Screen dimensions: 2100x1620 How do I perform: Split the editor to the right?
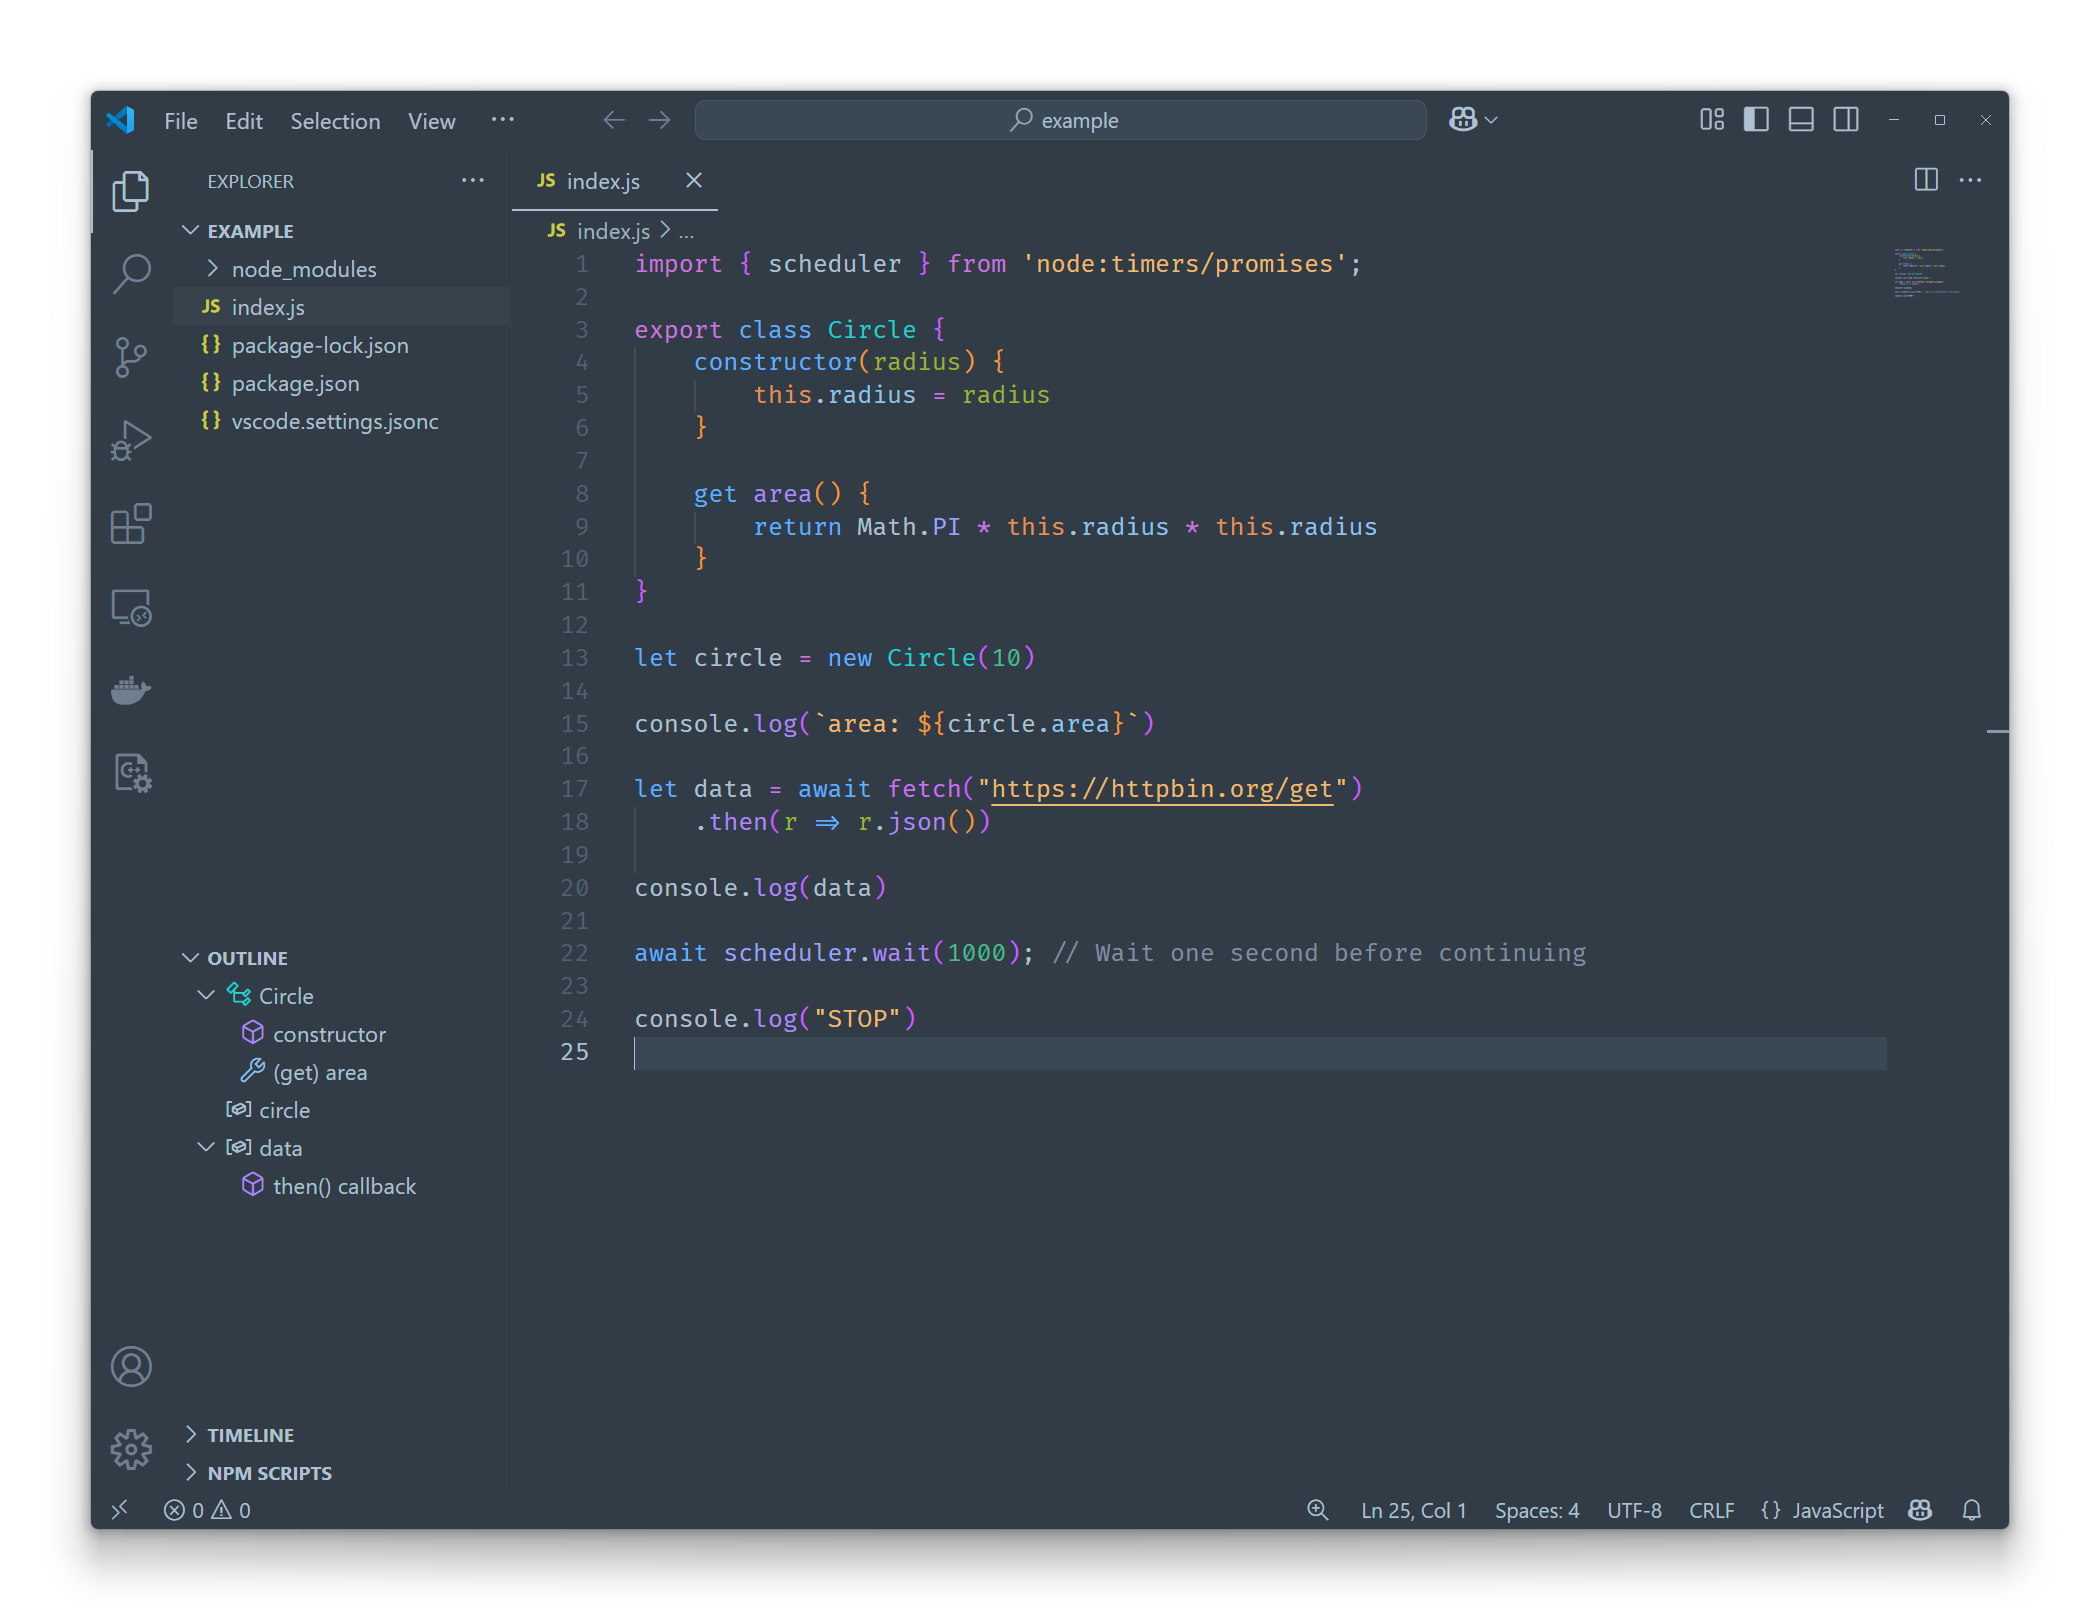coord(1925,180)
